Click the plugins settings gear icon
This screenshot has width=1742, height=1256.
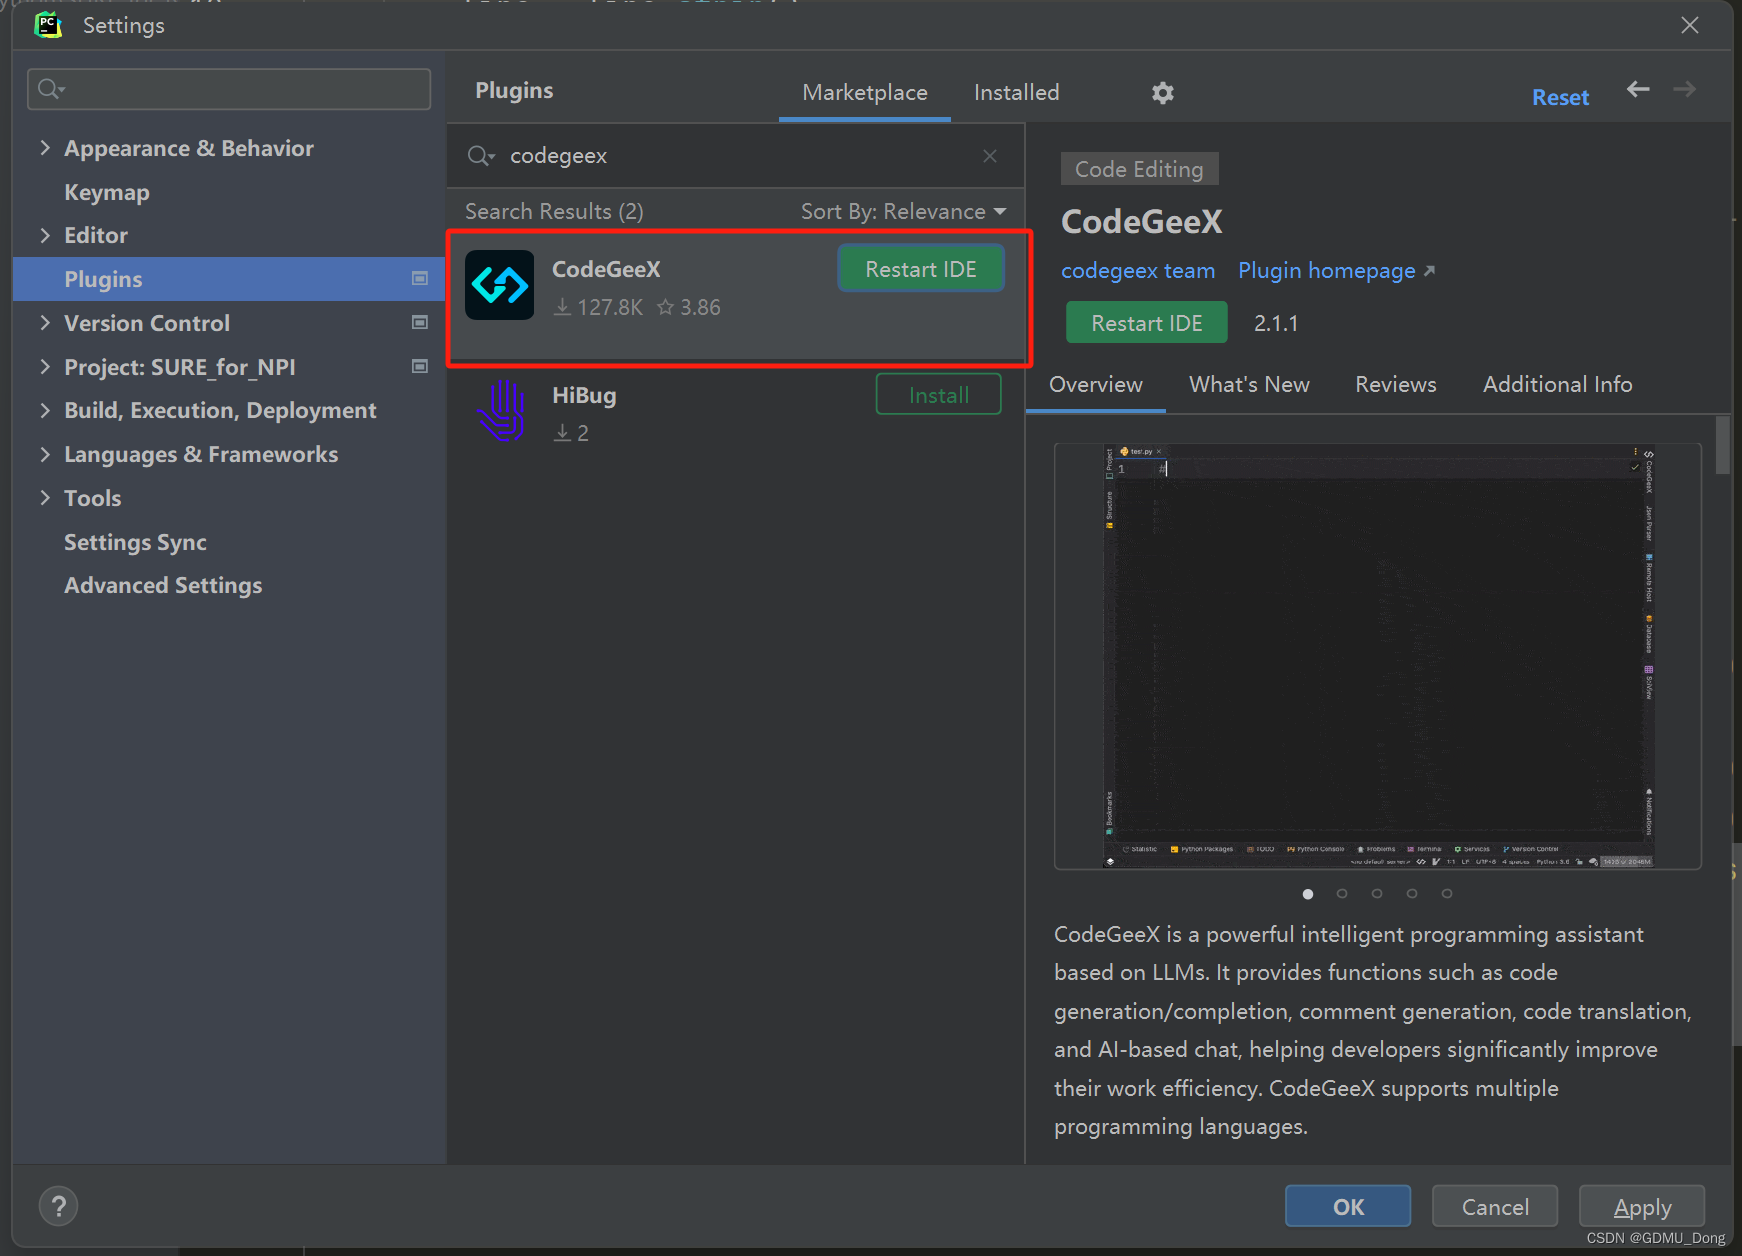(x=1162, y=93)
